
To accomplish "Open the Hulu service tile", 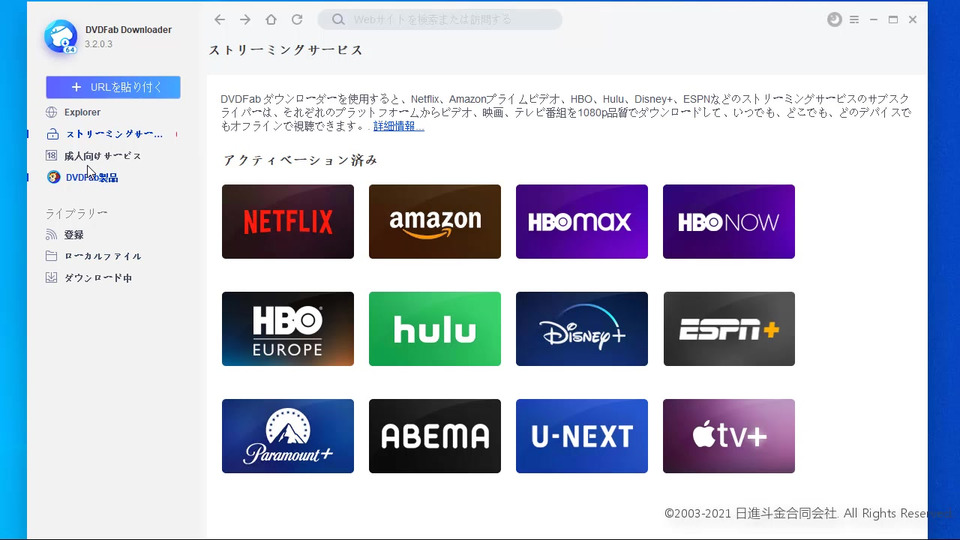I will (435, 329).
